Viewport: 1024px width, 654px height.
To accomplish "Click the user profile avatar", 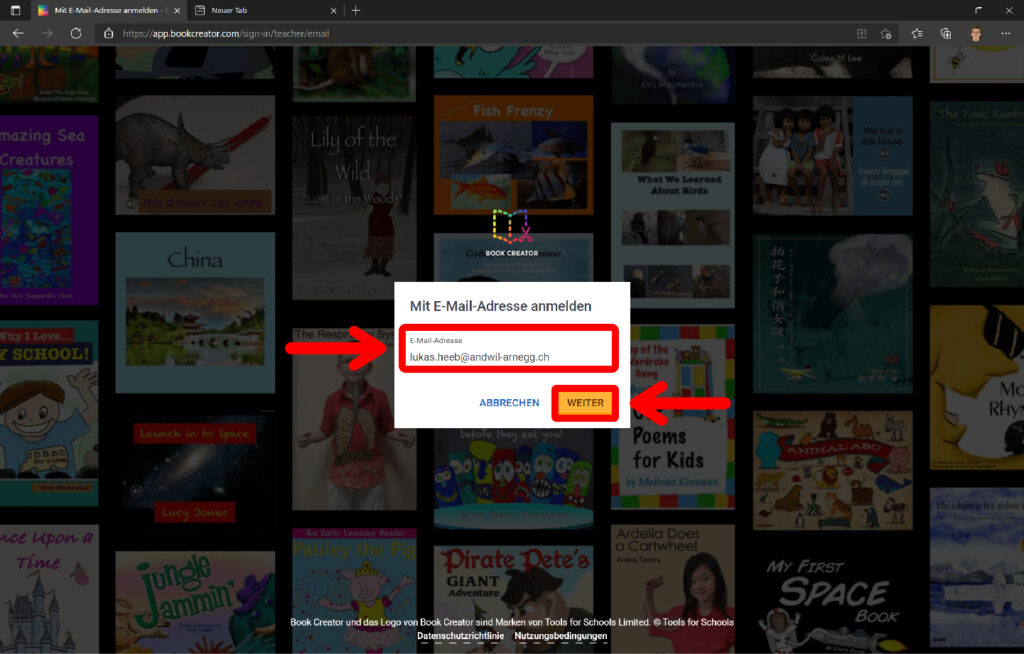I will tap(975, 33).
